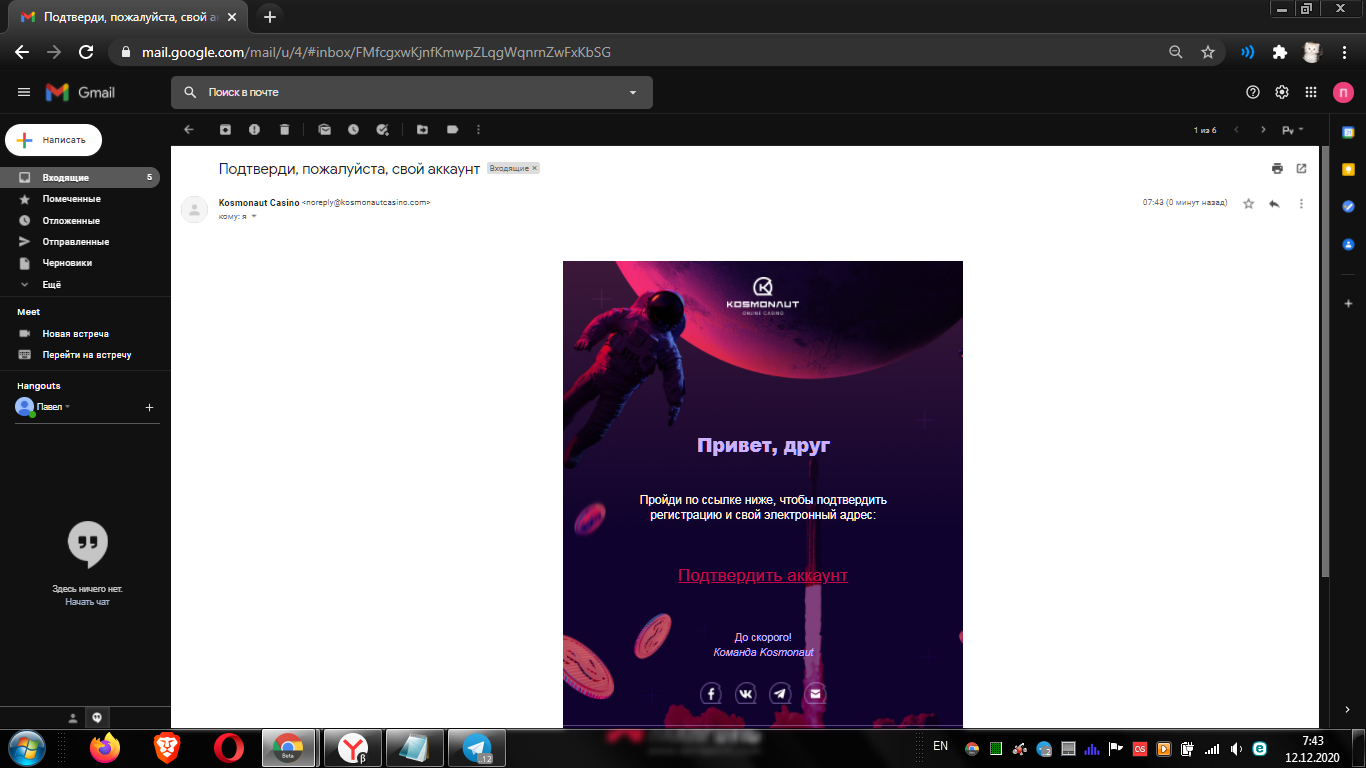Click the 'Написать' compose button

tap(53, 140)
